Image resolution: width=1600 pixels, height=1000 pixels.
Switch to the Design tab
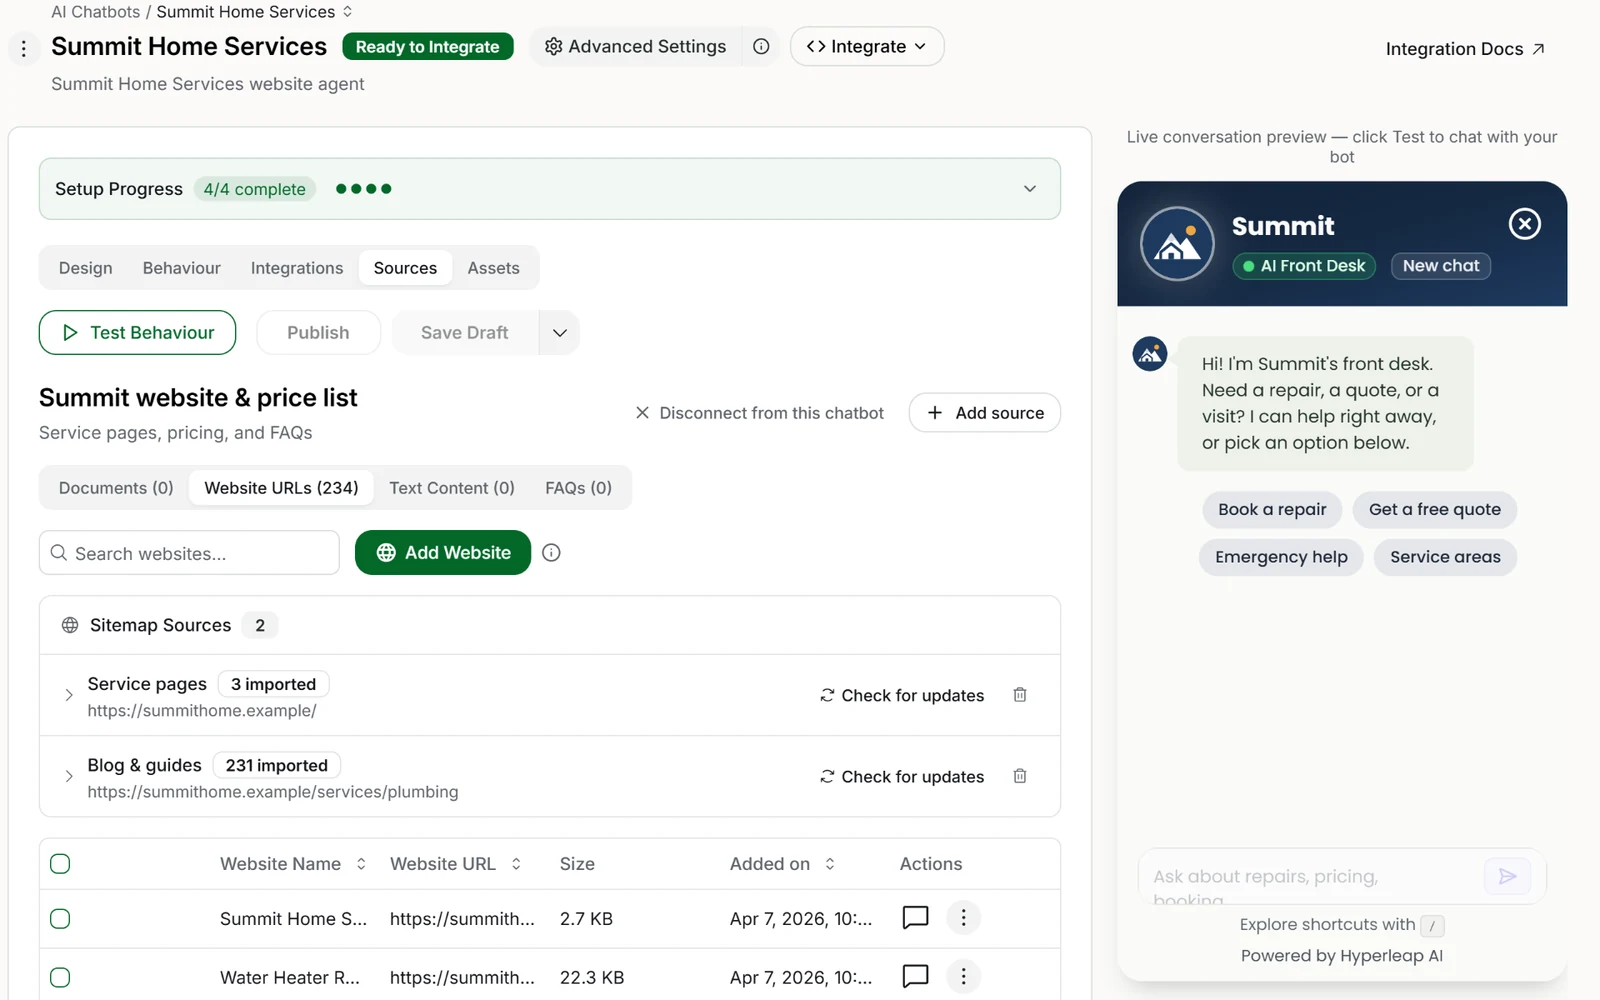pyautogui.click(x=86, y=268)
